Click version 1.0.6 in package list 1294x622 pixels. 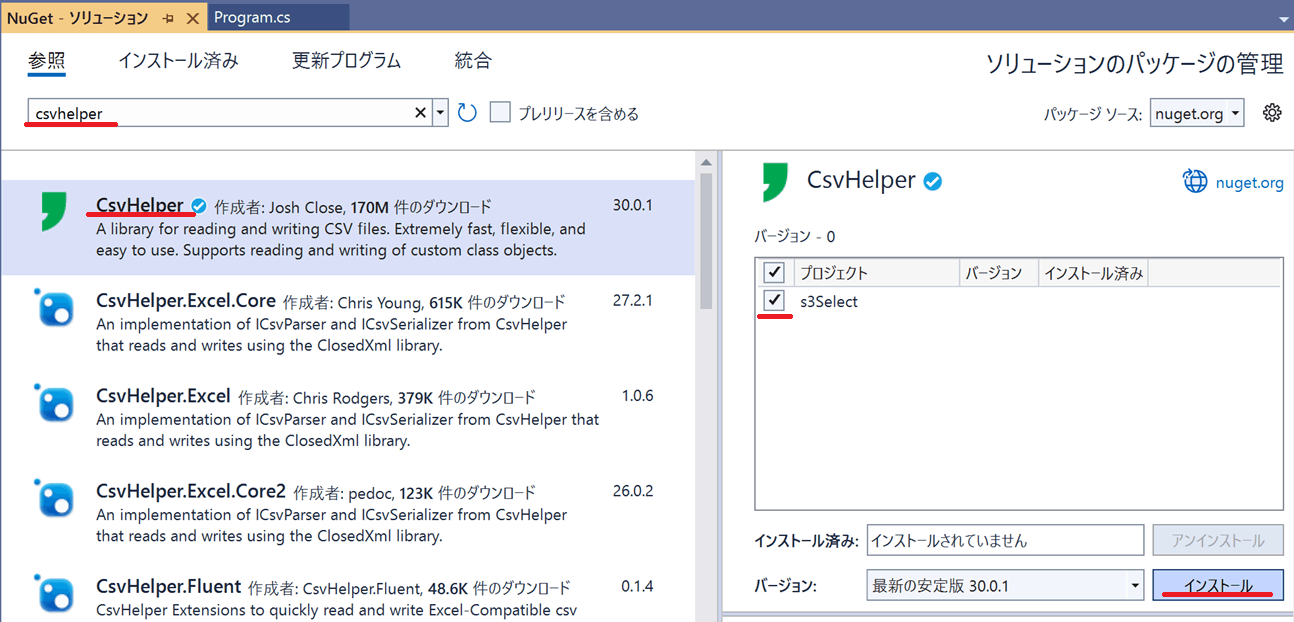[637, 395]
